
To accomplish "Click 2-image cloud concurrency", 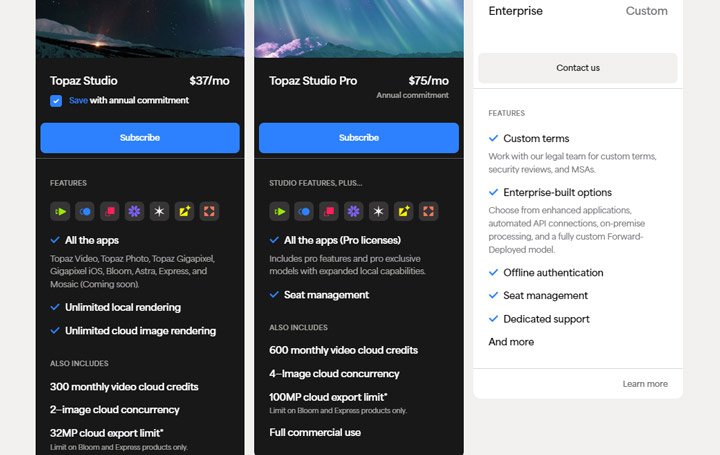I will point(114,410).
